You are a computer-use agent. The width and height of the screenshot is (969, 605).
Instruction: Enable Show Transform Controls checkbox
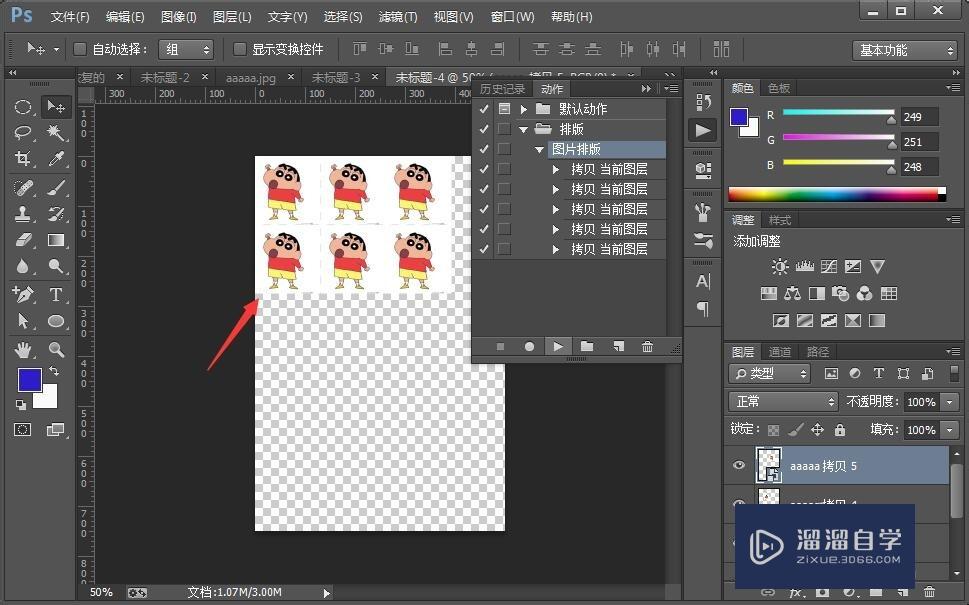[239, 49]
